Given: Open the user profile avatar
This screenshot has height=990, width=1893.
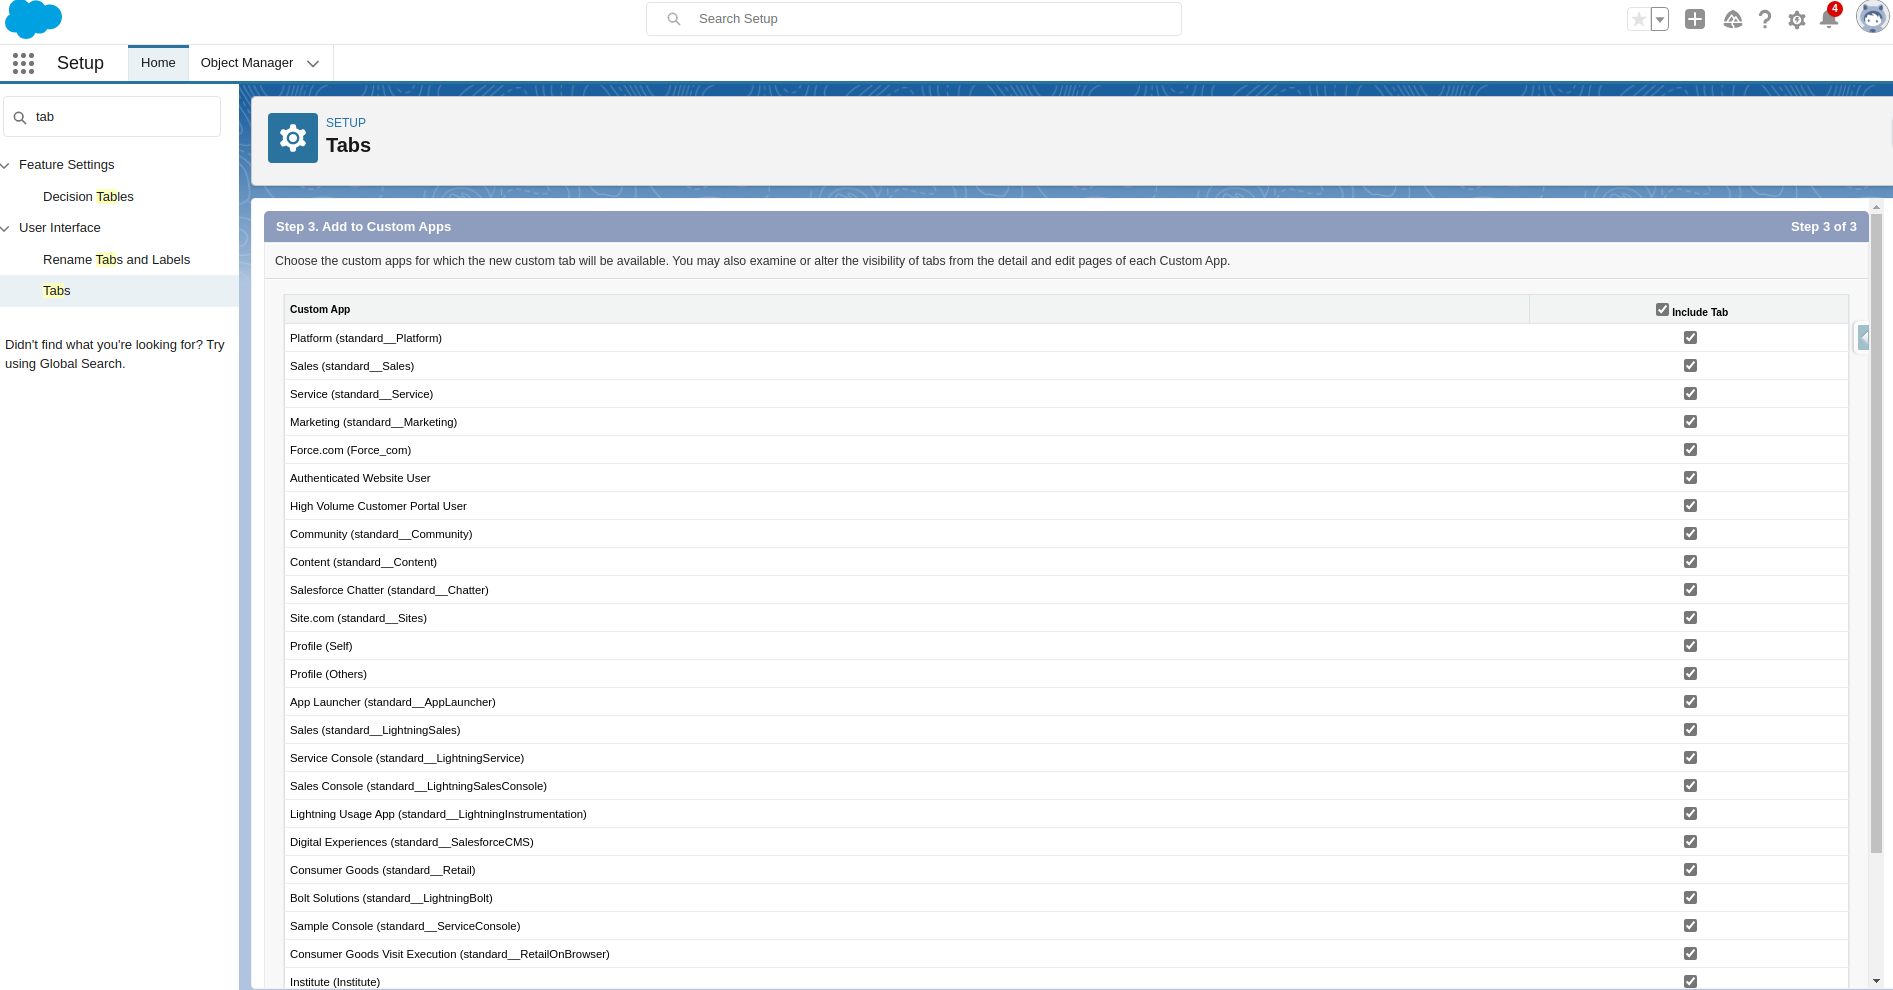Looking at the screenshot, I should [x=1872, y=18].
